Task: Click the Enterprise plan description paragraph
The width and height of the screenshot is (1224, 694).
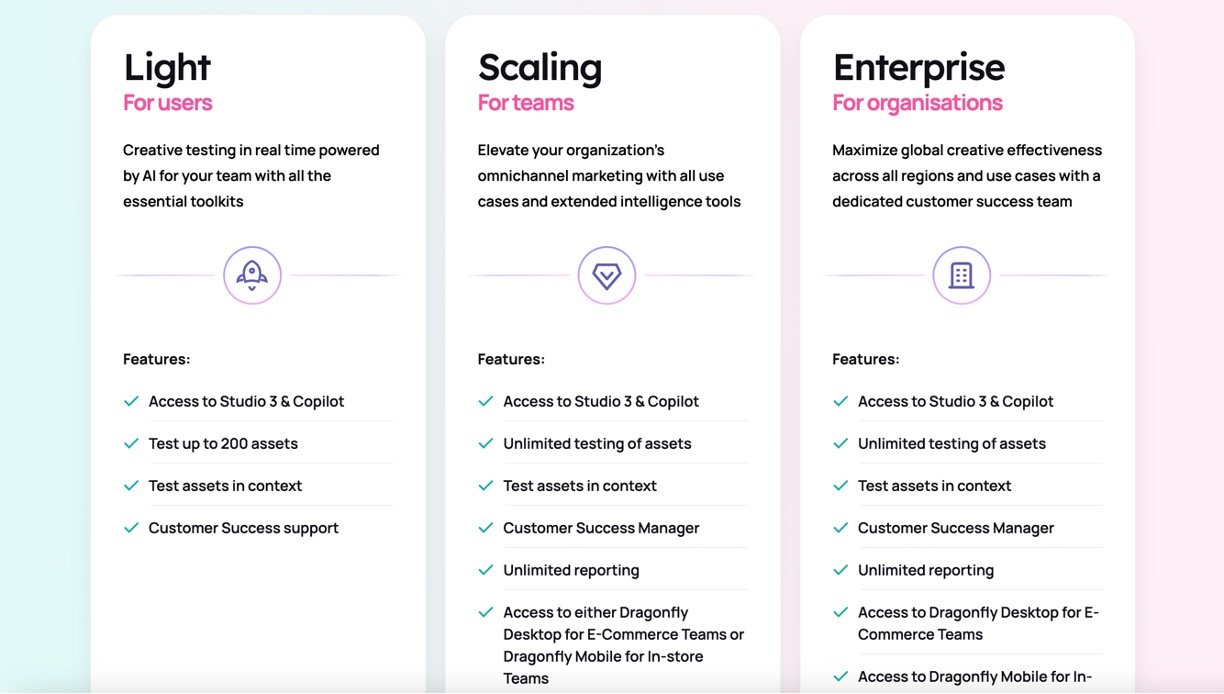Action: click(x=967, y=176)
